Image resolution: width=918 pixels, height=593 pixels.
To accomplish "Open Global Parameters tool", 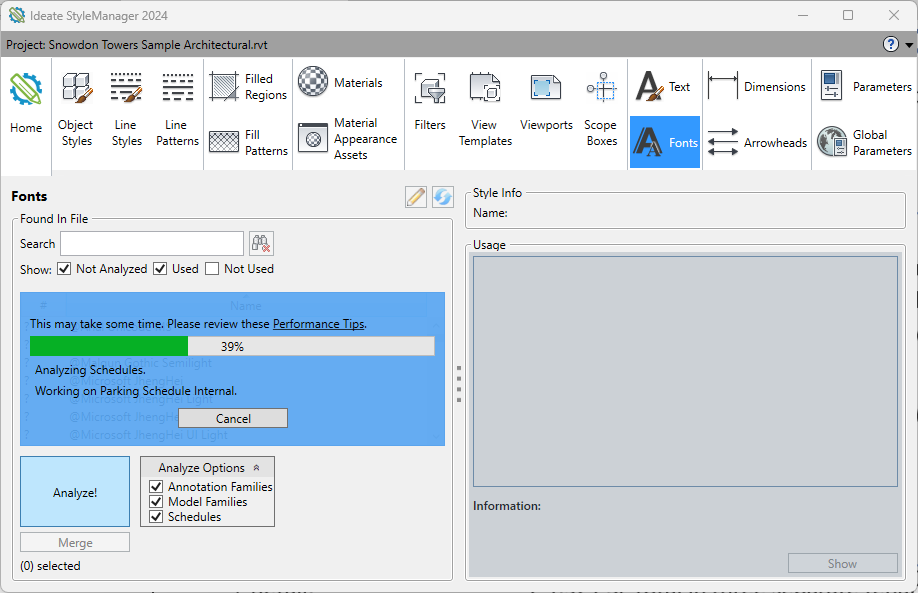I will [x=864, y=142].
